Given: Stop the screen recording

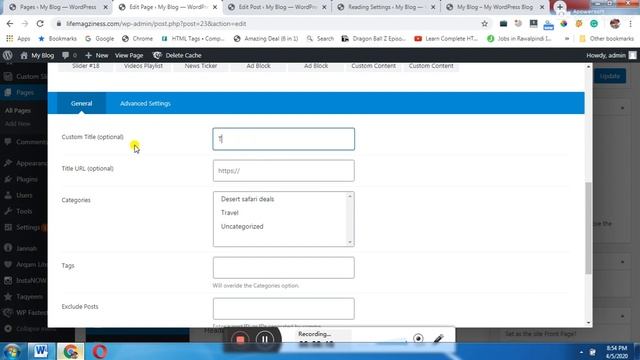Looking at the screenshot, I should (240, 340).
